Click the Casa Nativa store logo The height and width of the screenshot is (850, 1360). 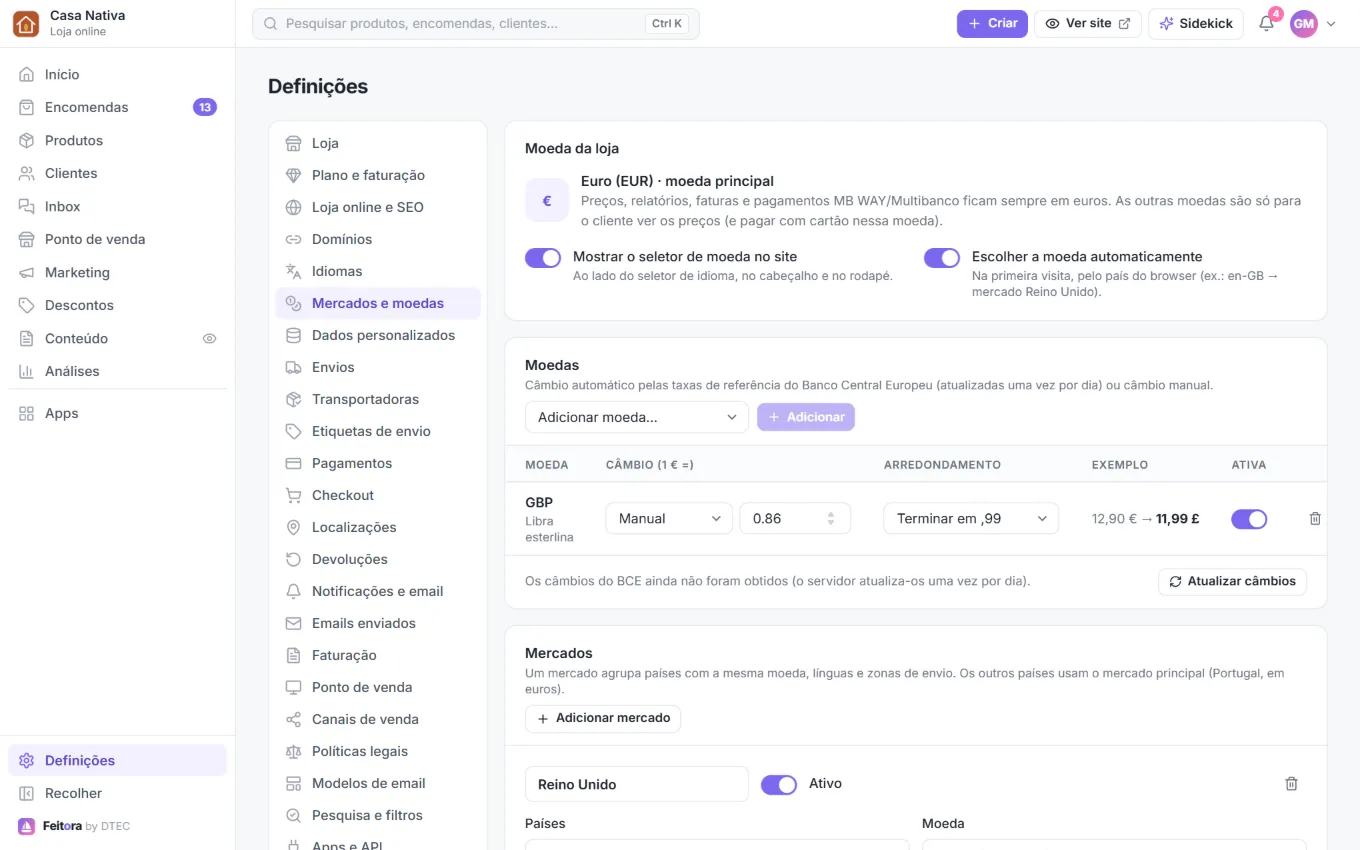click(x=26, y=24)
